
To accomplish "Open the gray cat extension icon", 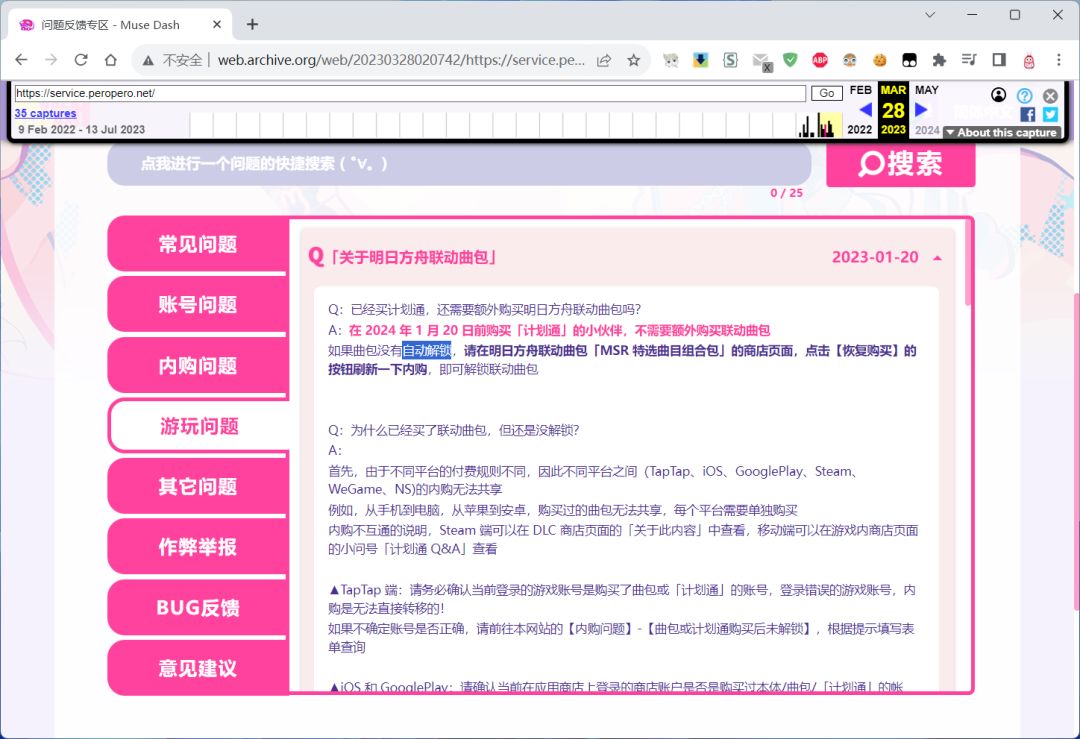I will (x=670, y=61).
